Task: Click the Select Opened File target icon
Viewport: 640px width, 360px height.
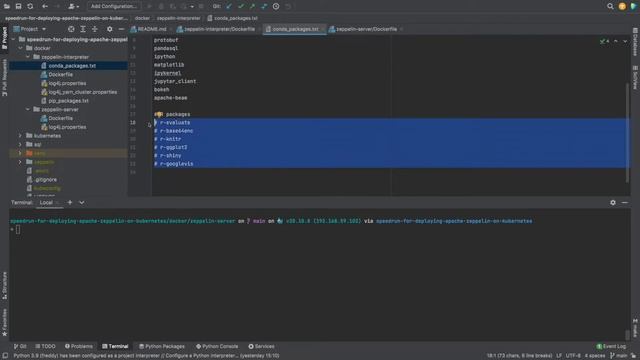Action: click(x=71, y=29)
